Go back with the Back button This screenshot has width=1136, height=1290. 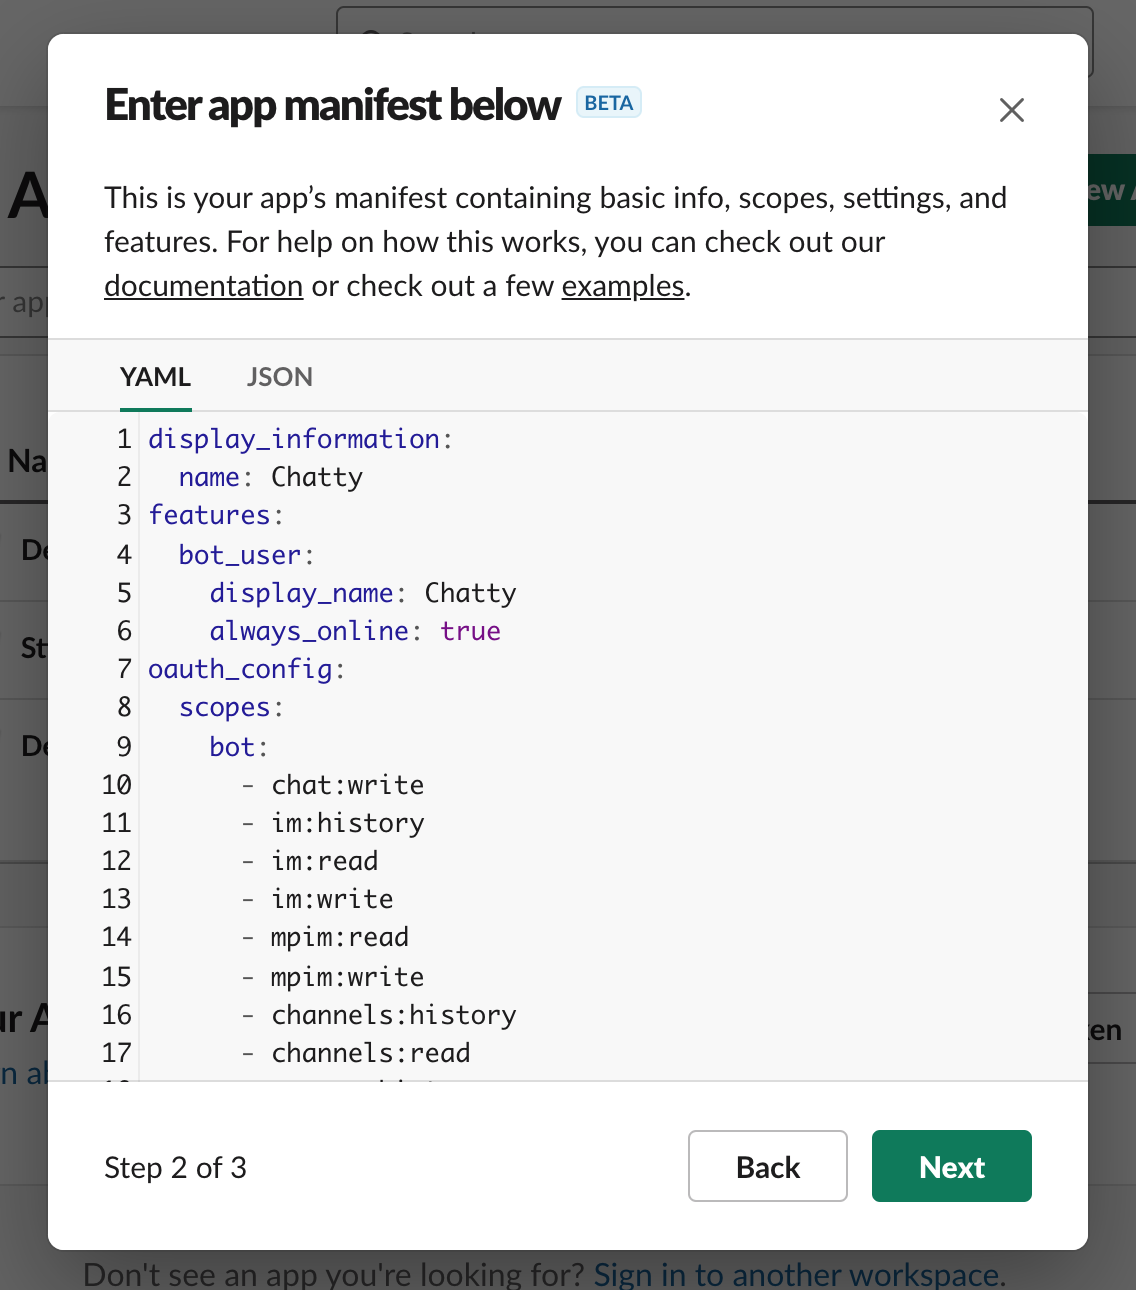(x=768, y=1166)
